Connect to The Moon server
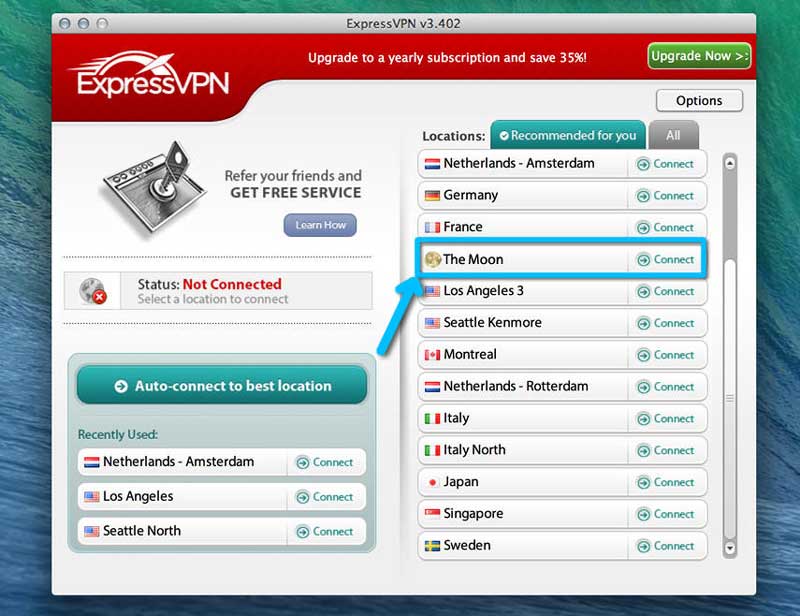 point(667,260)
